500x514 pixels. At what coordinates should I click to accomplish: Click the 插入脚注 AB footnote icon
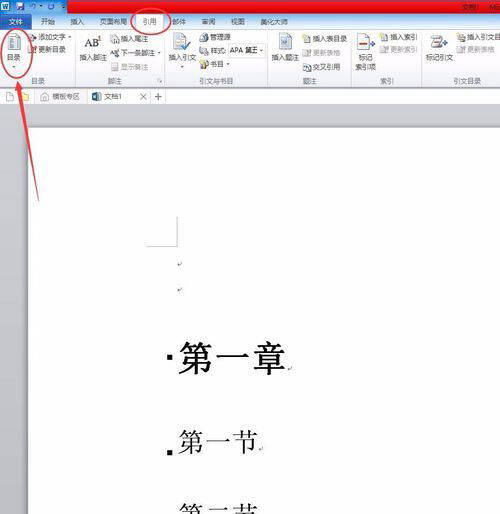tap(93, 43)
